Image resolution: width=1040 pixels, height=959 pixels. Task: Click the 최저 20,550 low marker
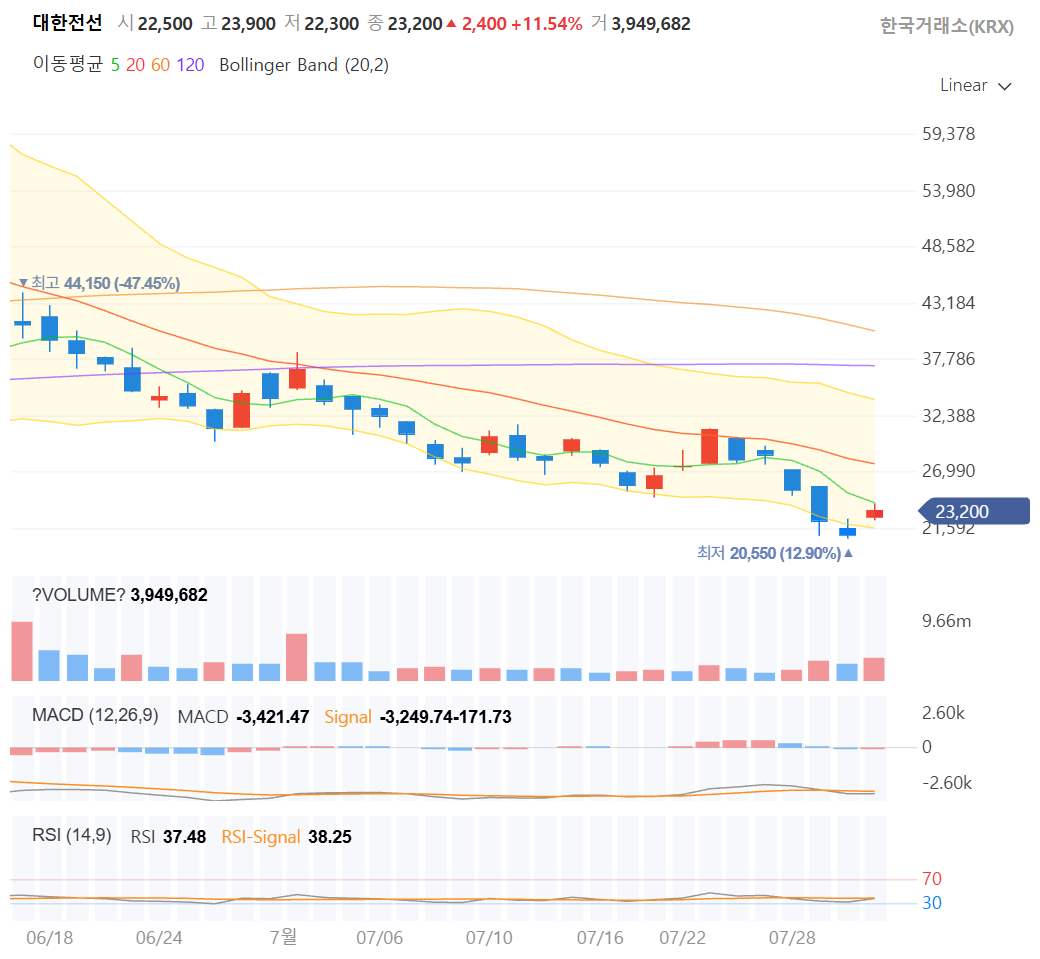click(775, 553)
